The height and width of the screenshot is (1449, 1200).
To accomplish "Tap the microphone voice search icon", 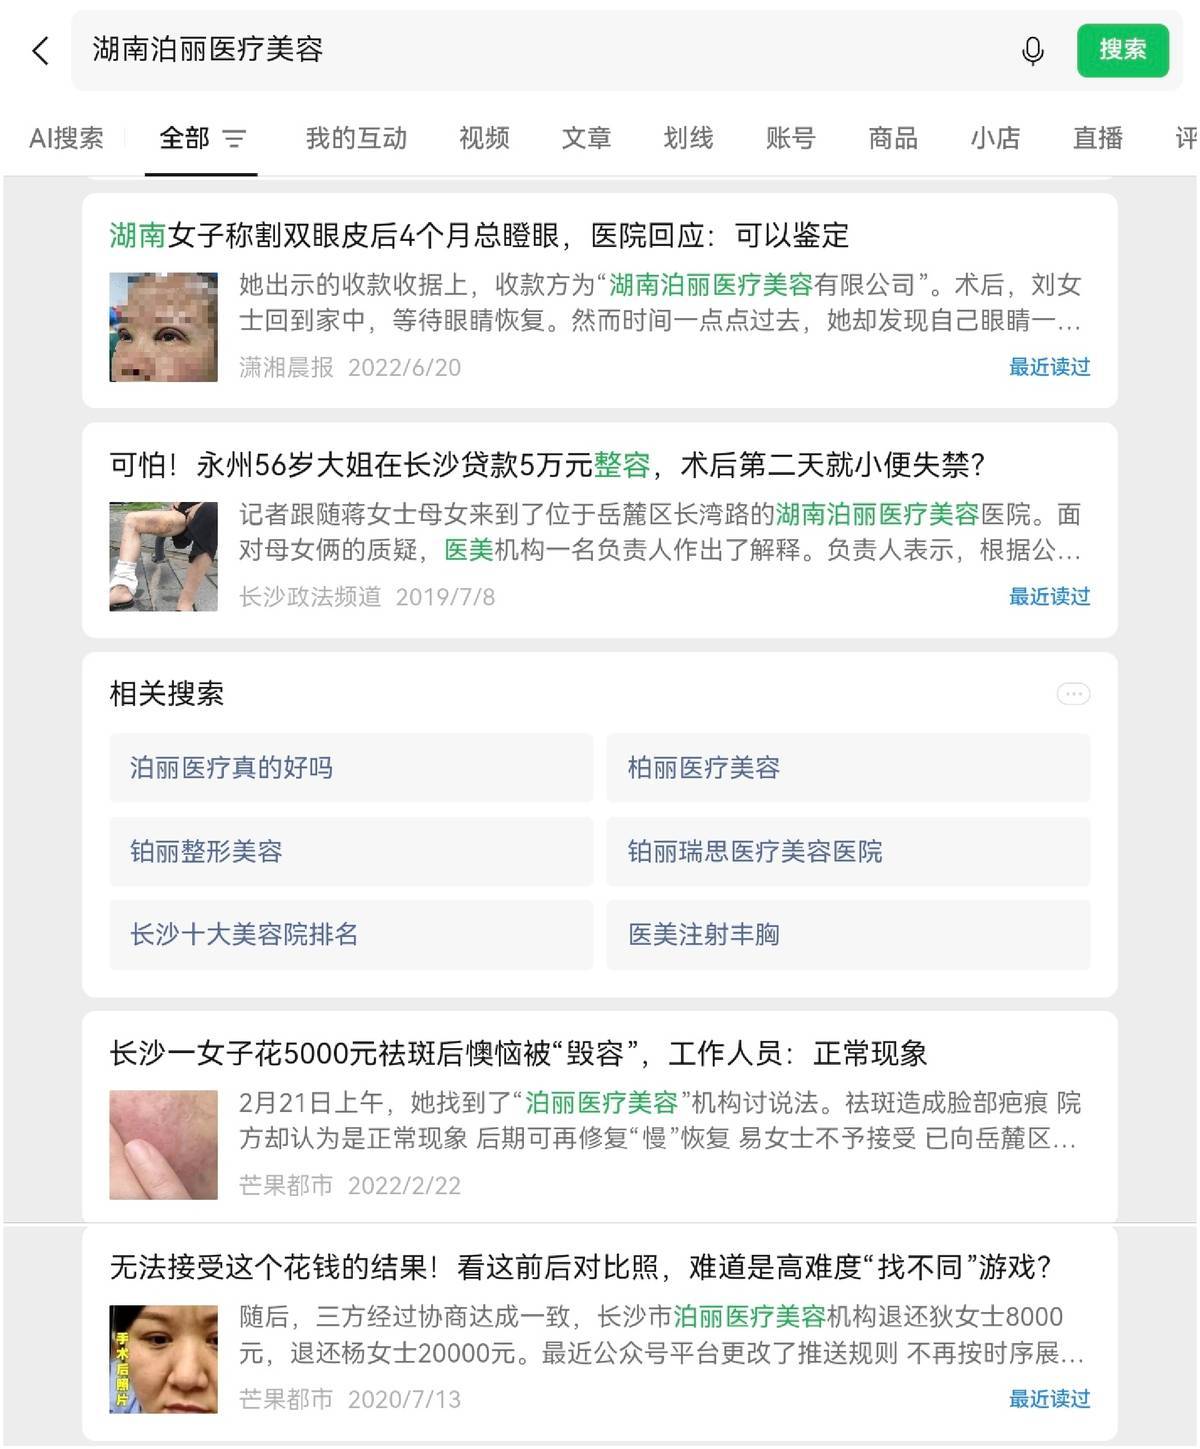I will [x=1033, y=50].
